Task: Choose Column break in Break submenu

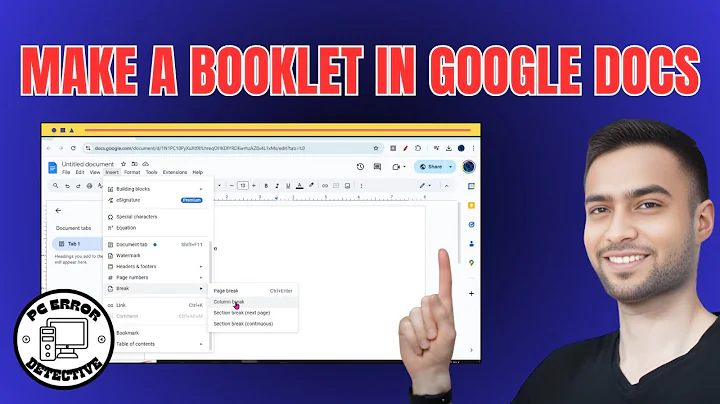Action: pyautogui.click(x=253, y=302)
